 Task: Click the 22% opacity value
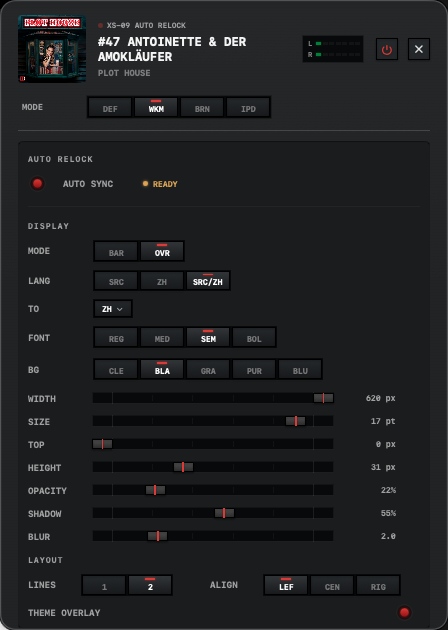pyautogui.click(x=388, y=490)
